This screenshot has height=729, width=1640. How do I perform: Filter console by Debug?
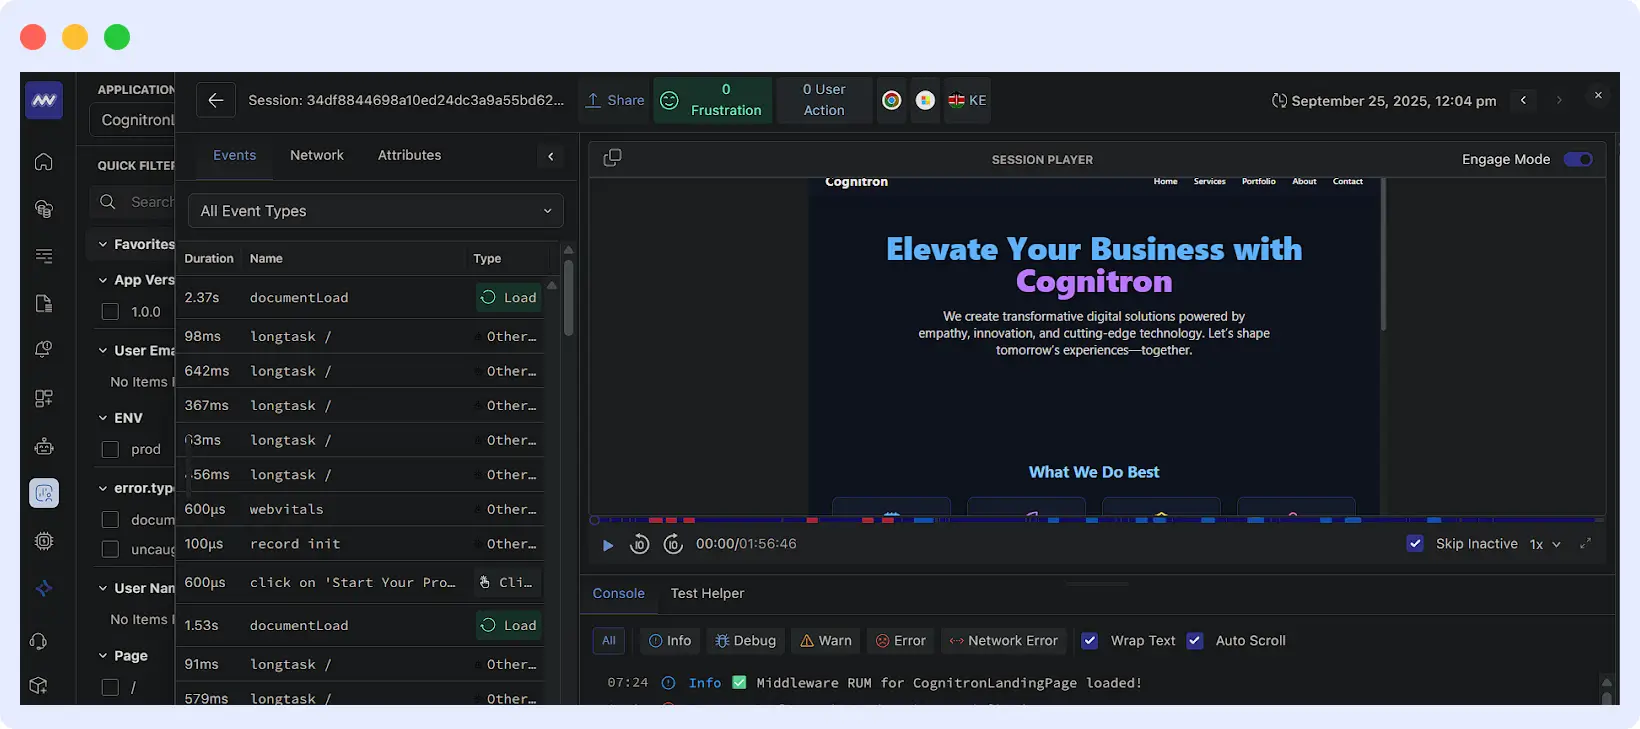click(x=746, y=641)
